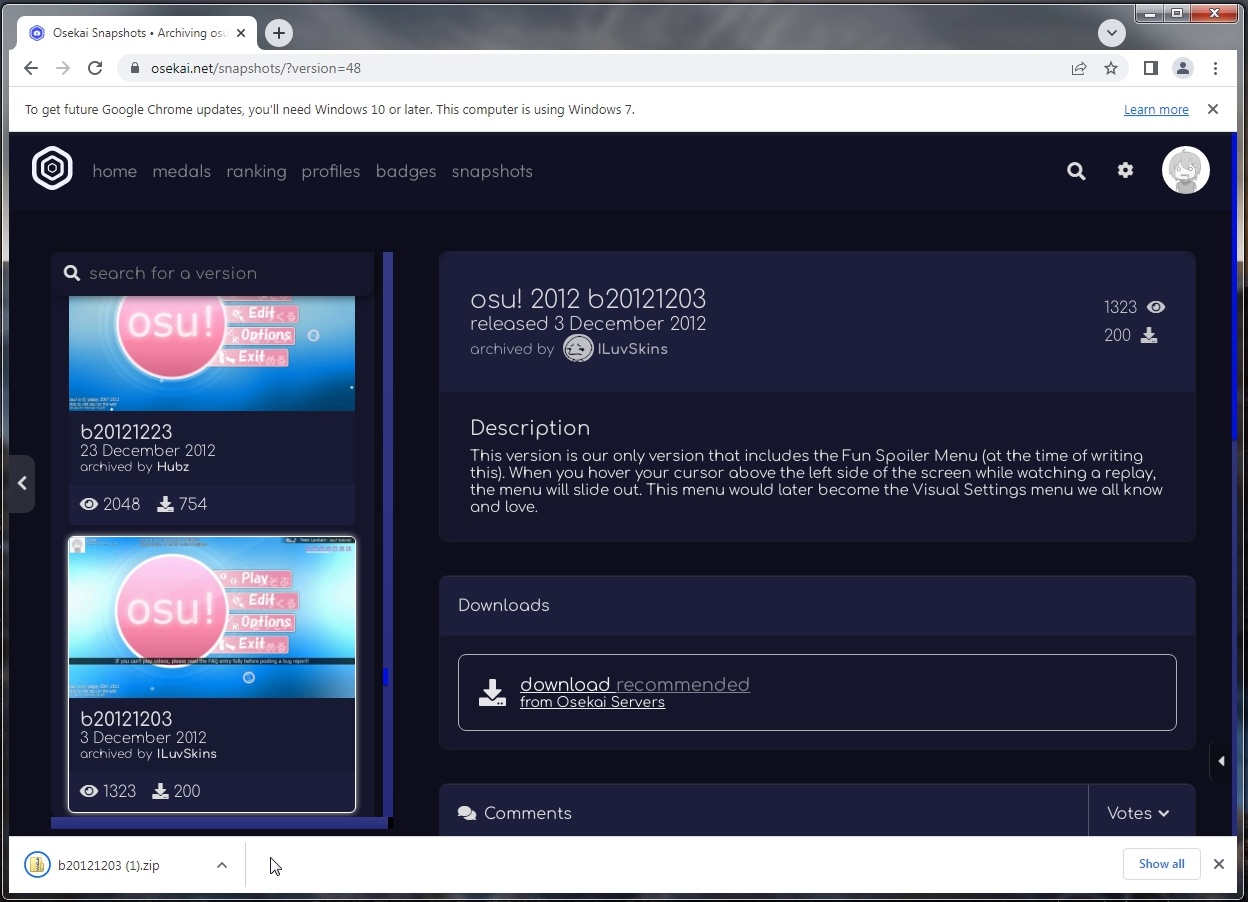The width and height of the screenshot is (1248, 902).
Task: Open ILuvSkins profile link in header
Action: pos(632,349)
